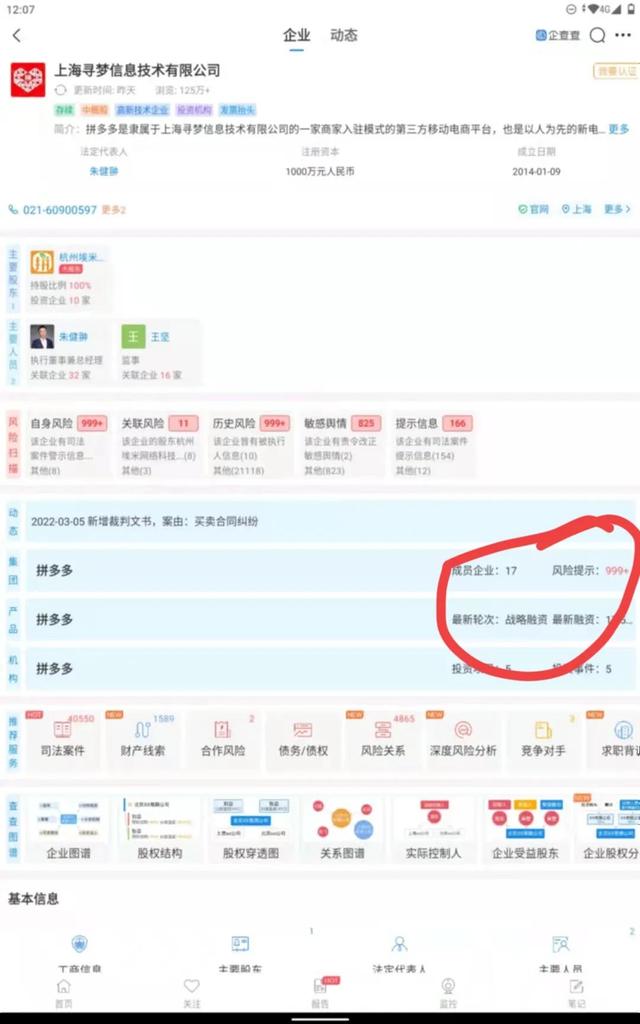The height and width of the screenshot is (1024, 640).
Task: Open legal representative 朱健翀 link under 法定代表人
Action: click(104, 171)
